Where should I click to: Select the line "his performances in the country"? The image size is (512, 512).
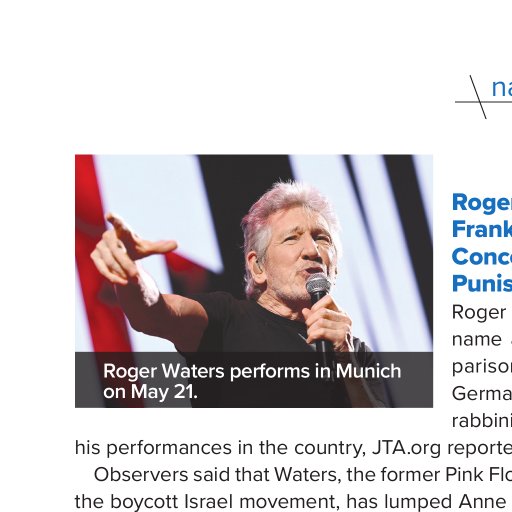click(x=293, y=448)
